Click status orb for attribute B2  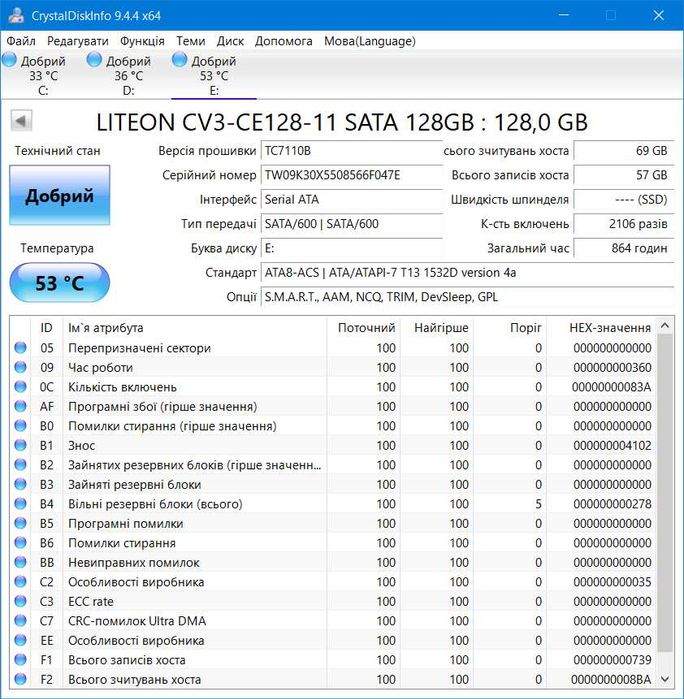21,465
